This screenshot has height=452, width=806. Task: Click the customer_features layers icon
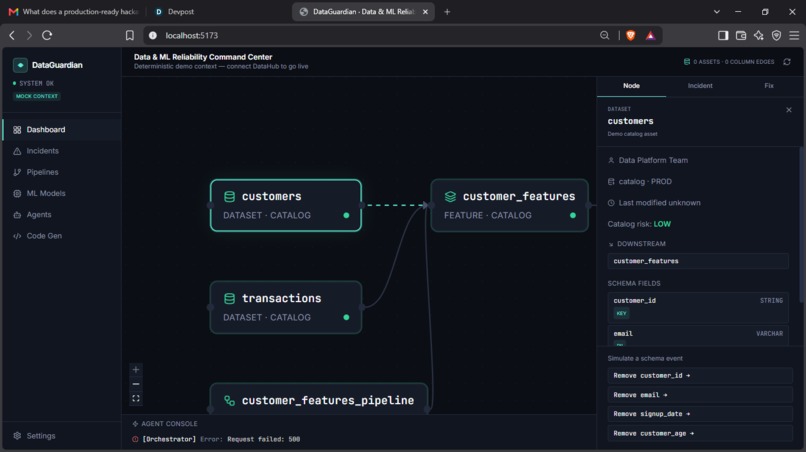[450, 196]
